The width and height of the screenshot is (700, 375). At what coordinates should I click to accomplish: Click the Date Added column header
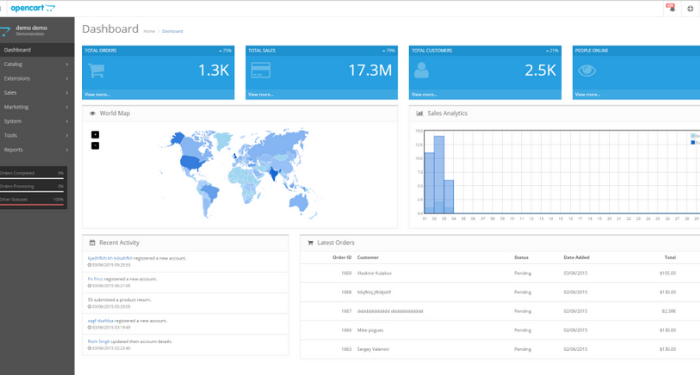tap(576, 258)
